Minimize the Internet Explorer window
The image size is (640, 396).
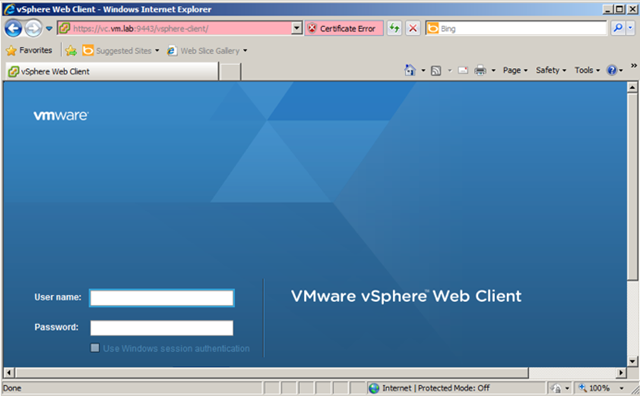tap(608, 9)
